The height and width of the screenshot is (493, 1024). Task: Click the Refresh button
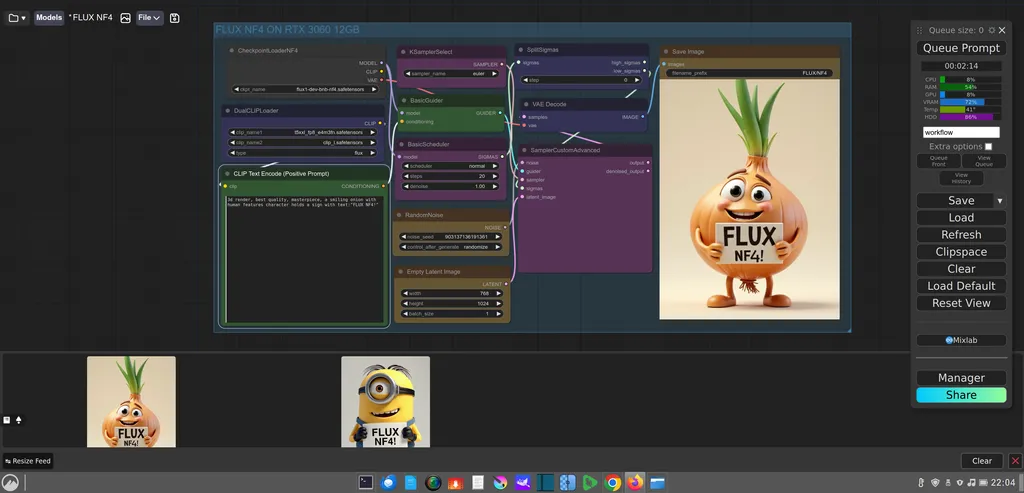(x=961, y=234)
